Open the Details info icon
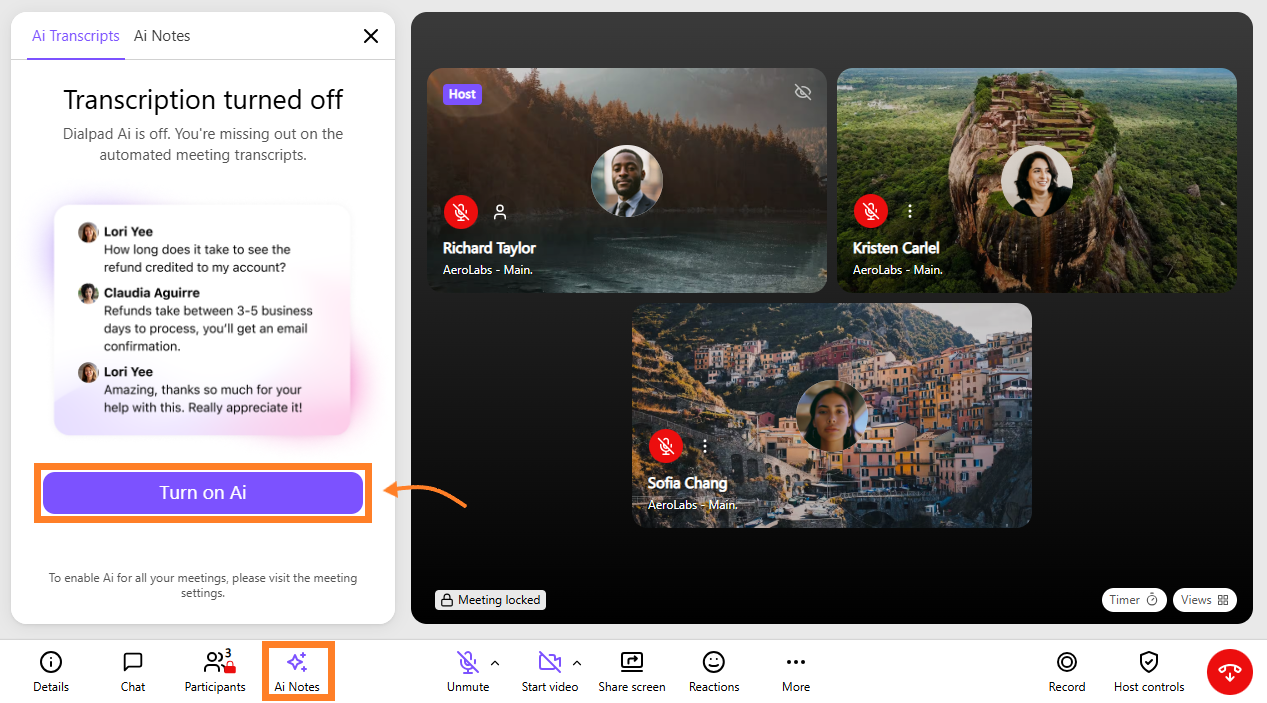Screen dimensions: 1267x703 [x=50, y=662]
